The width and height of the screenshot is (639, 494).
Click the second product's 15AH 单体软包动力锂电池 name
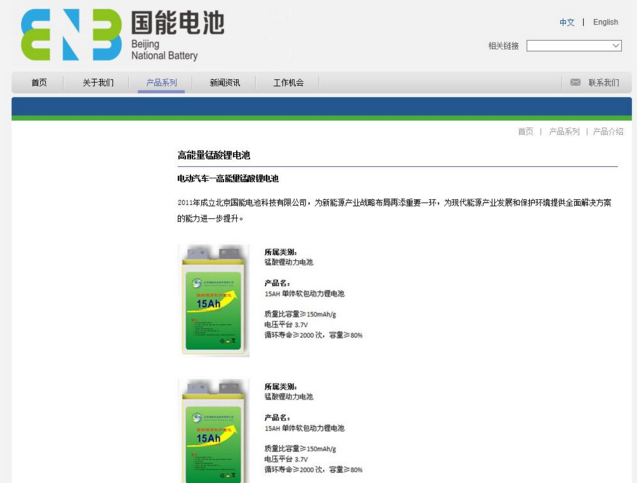305,428
